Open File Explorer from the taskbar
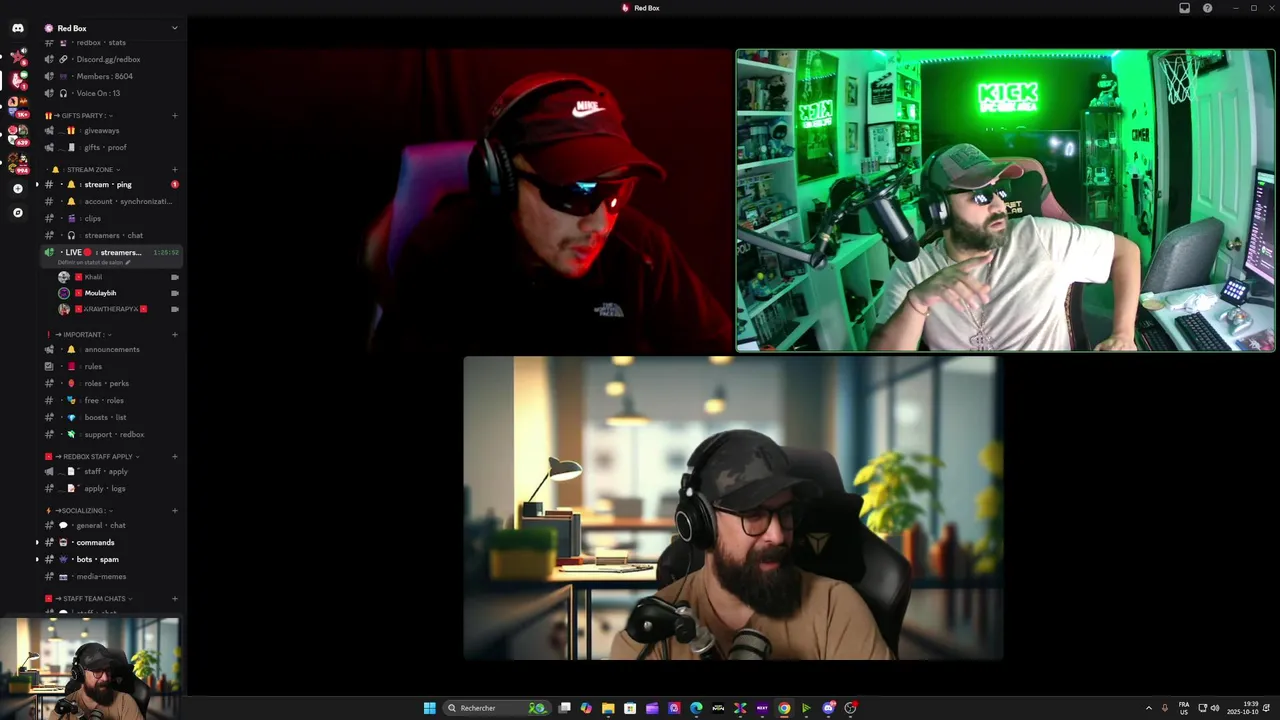Image resolution: width=1280 pixels, height=720 pixels. coord(608,708)
